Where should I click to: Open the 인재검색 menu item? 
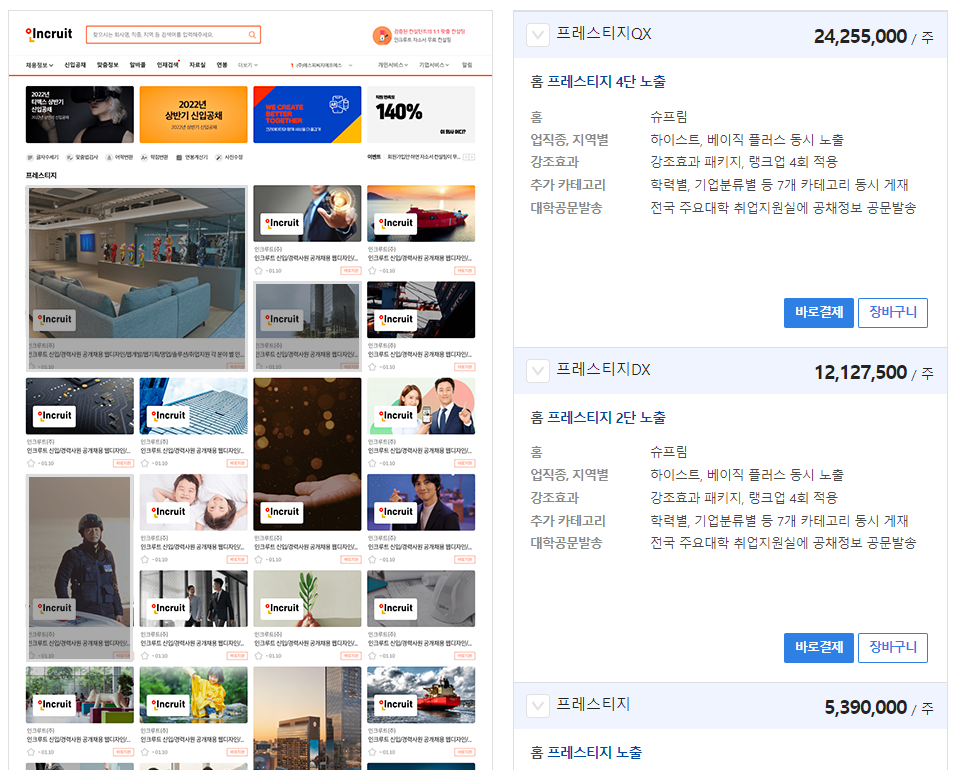167,65
